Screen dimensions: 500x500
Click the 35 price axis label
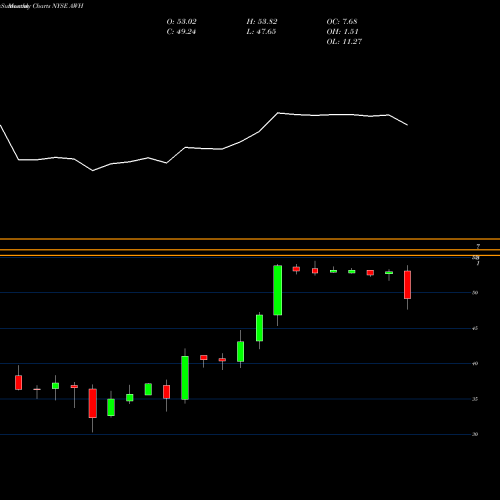475,399
